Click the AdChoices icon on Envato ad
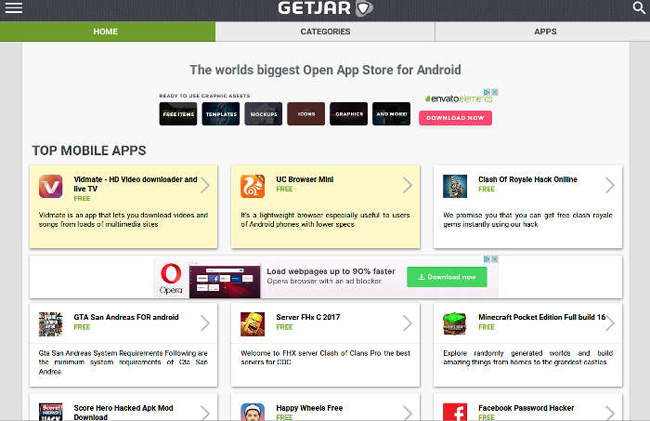The width and height of the screenshot is (650, 421). [487, 92]
